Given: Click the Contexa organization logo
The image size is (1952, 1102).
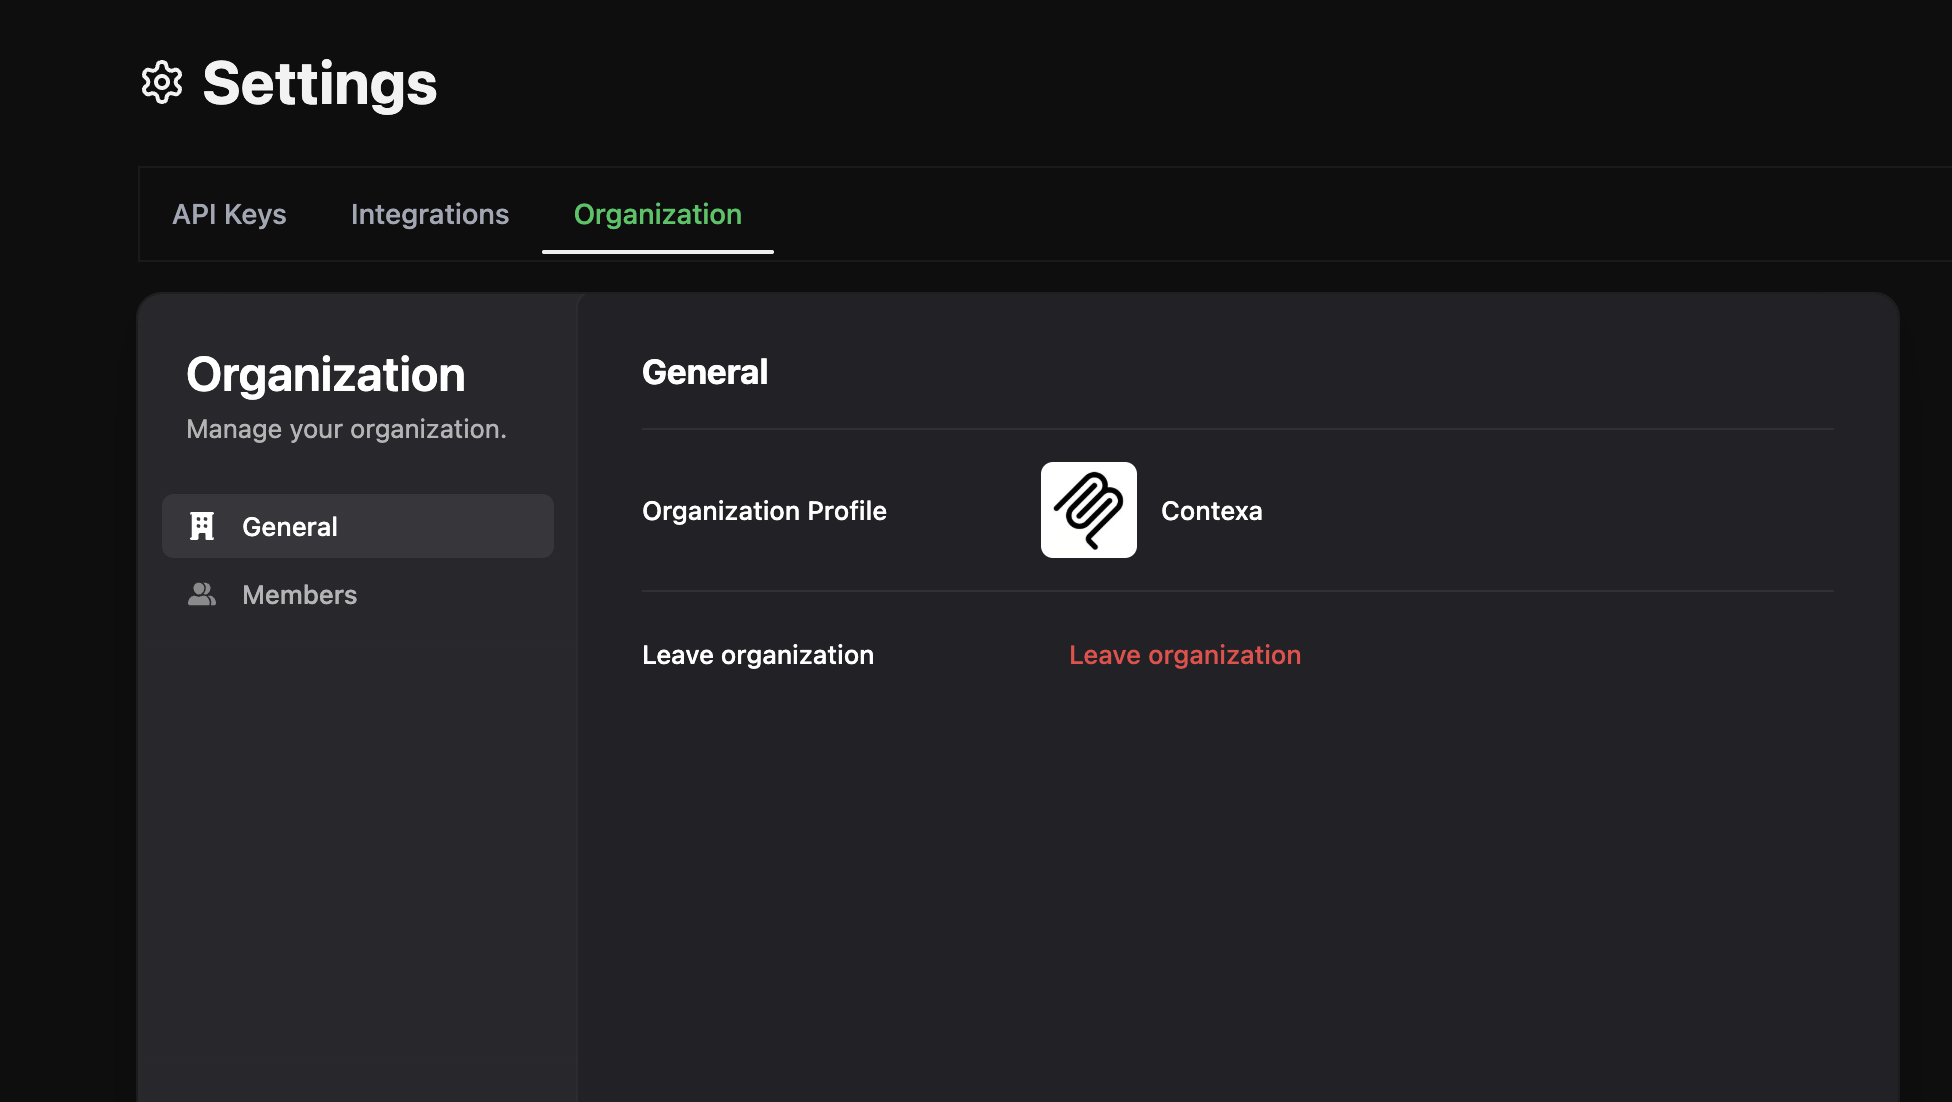Looking at the screenshot, I should tap(1088, 510).
